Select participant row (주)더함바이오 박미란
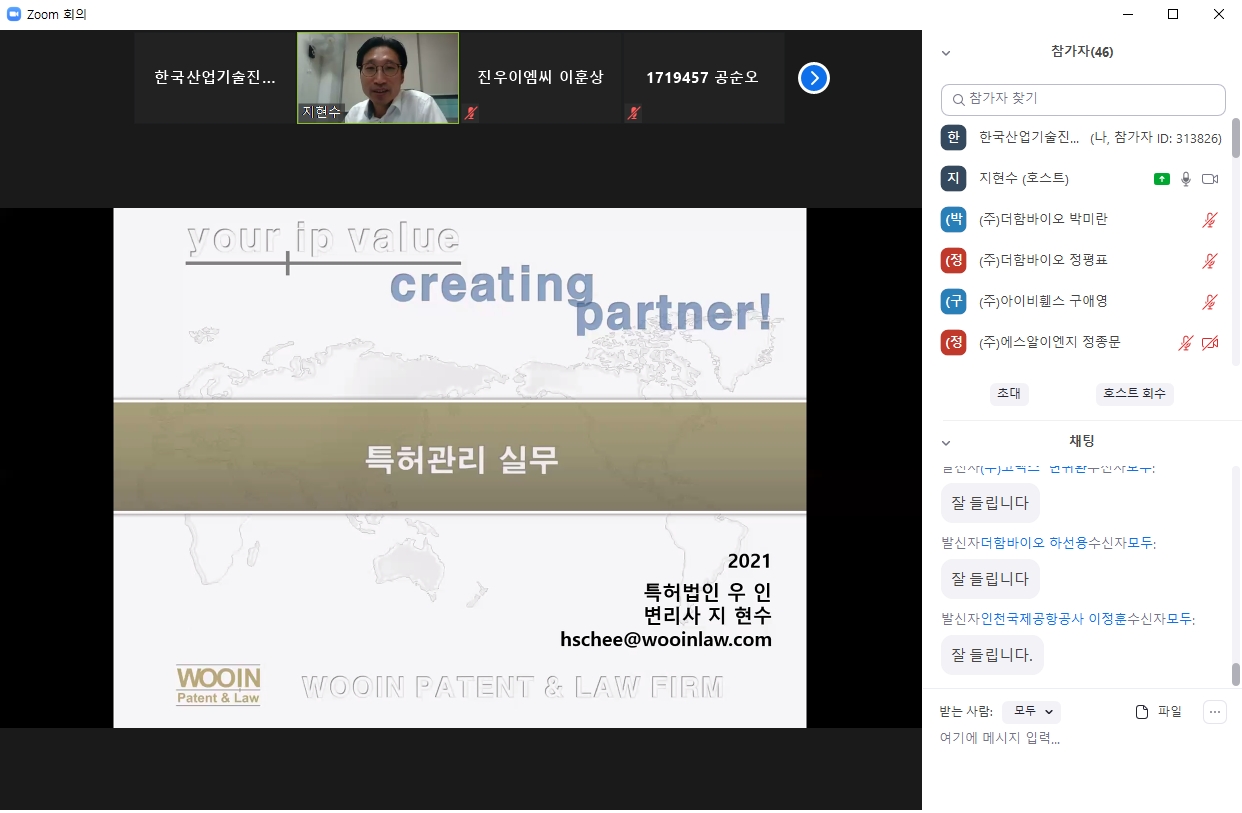 (1083, 220)
